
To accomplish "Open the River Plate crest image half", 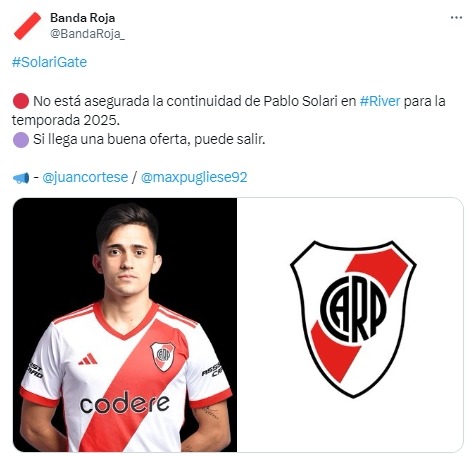I will (x=350, y=325).
